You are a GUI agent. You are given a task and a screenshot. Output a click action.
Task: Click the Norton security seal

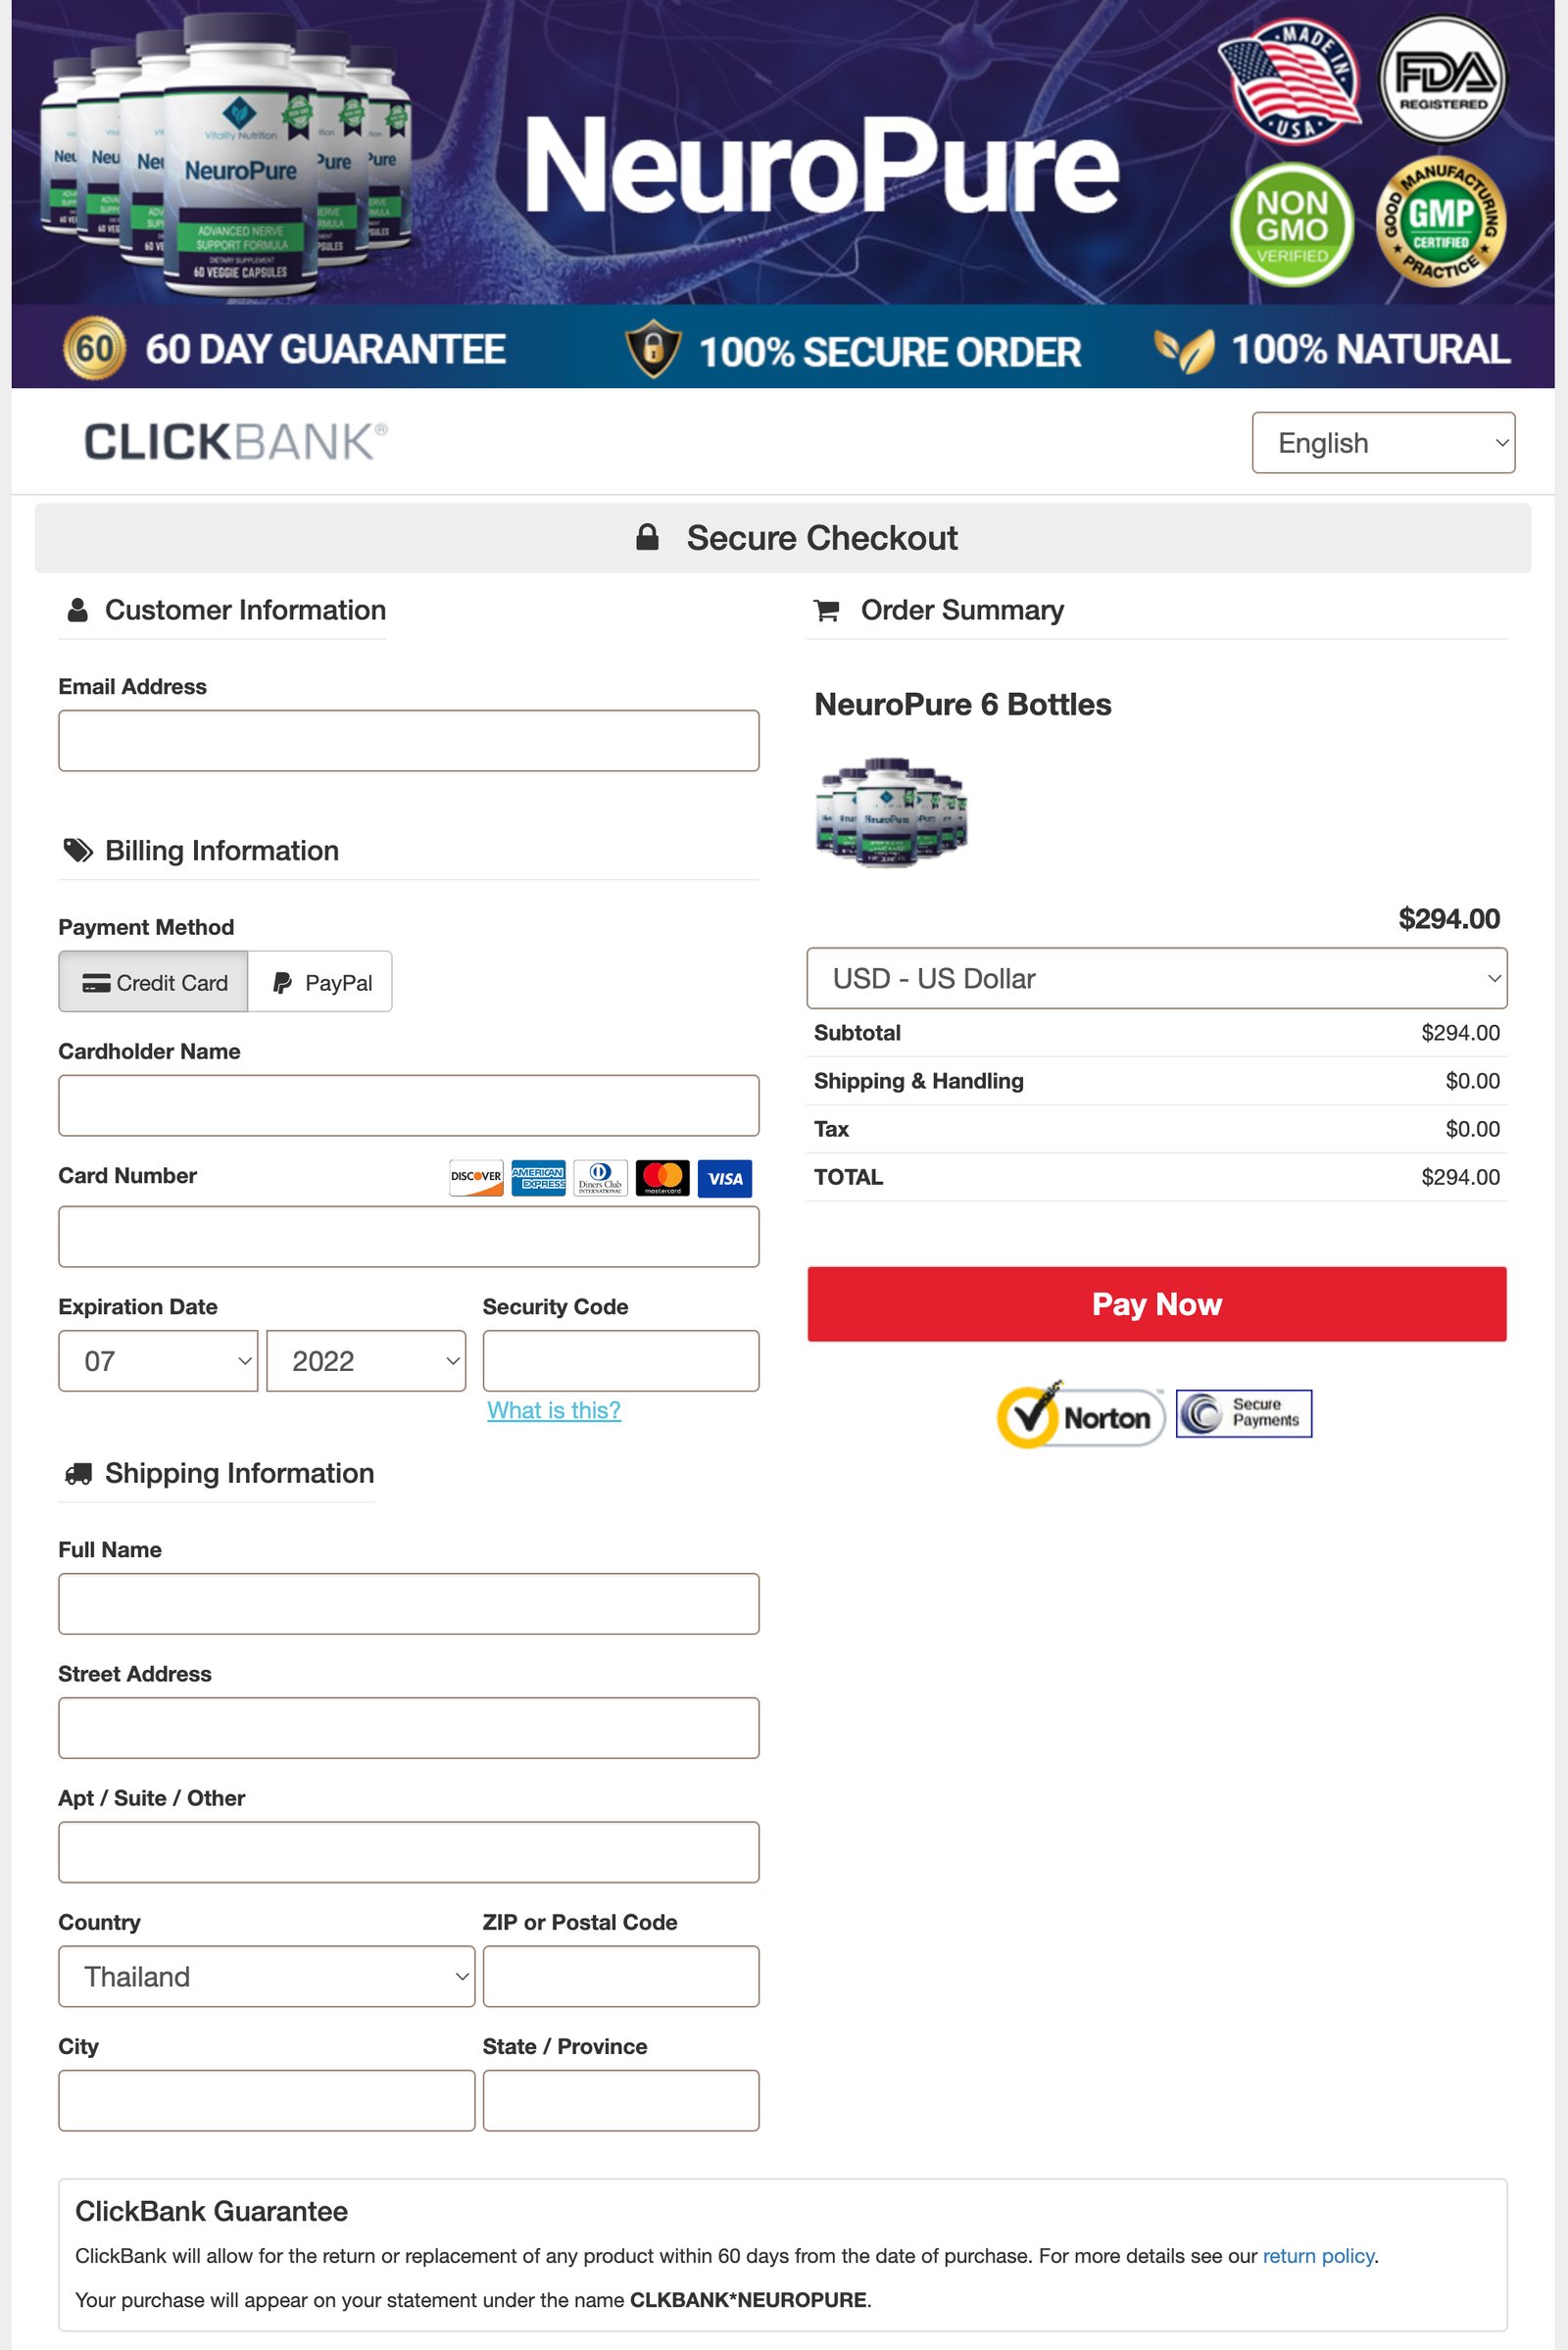click(x=1080, y=1416)
